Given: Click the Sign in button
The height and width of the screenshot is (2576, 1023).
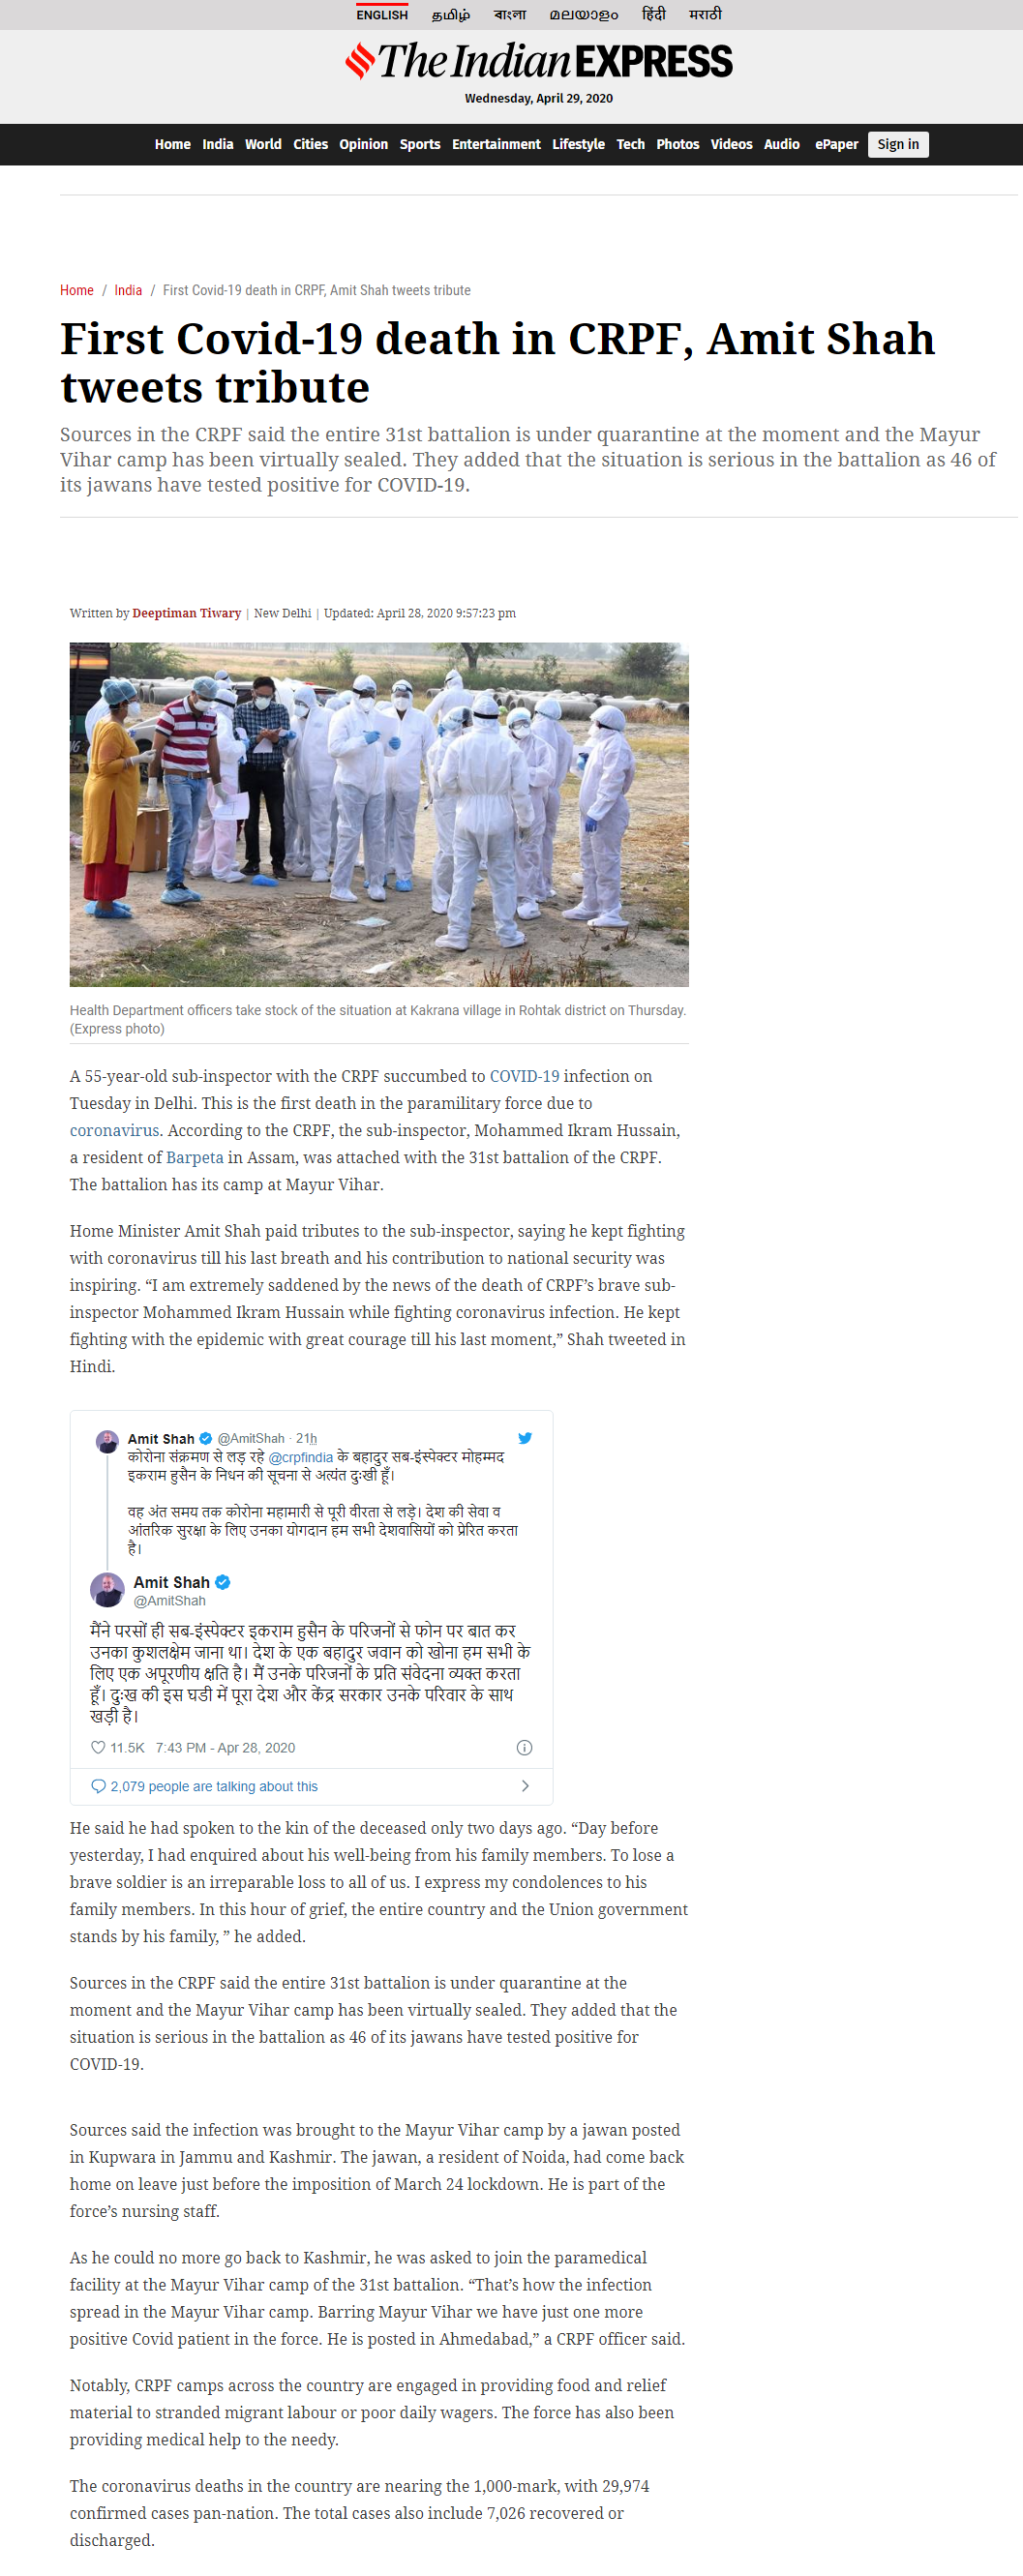Looking at the screenshot, I should click(898, 144).
